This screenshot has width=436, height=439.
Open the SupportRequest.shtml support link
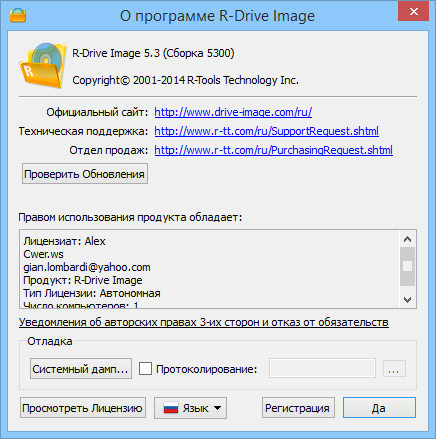click(266, 131)
